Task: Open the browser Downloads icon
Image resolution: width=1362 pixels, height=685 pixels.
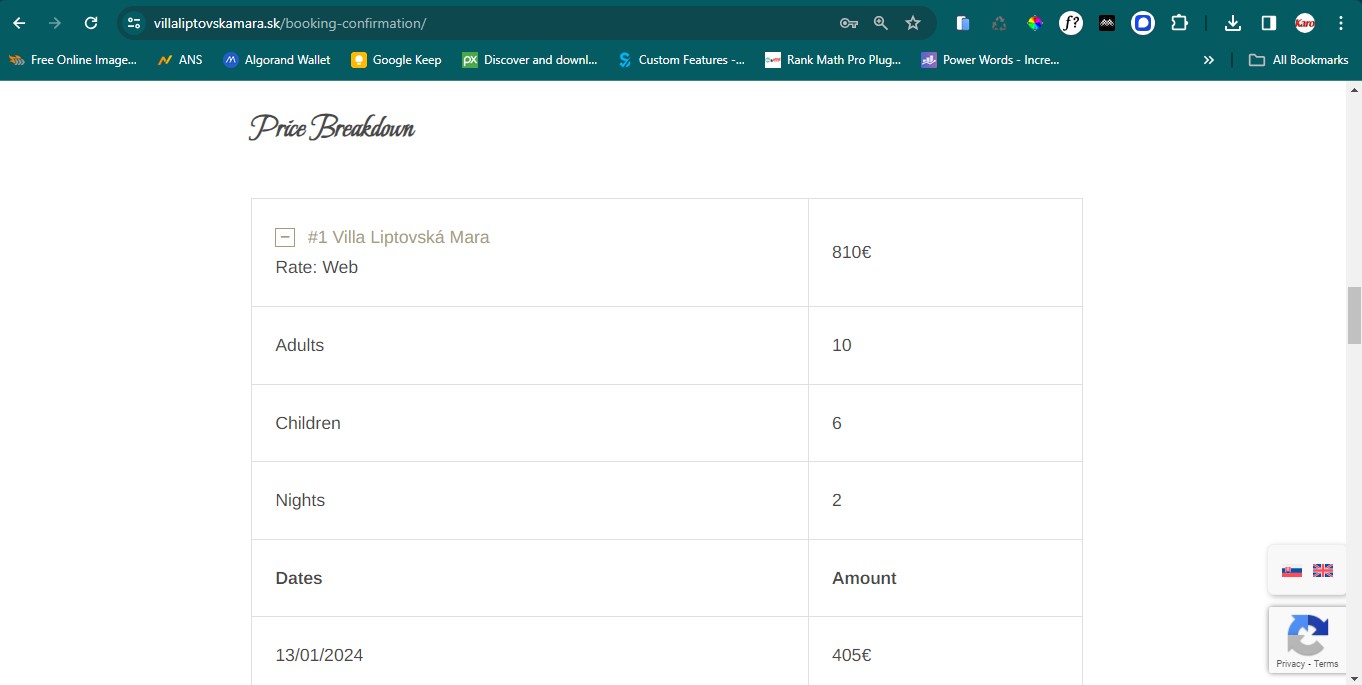Action: 1233,23
